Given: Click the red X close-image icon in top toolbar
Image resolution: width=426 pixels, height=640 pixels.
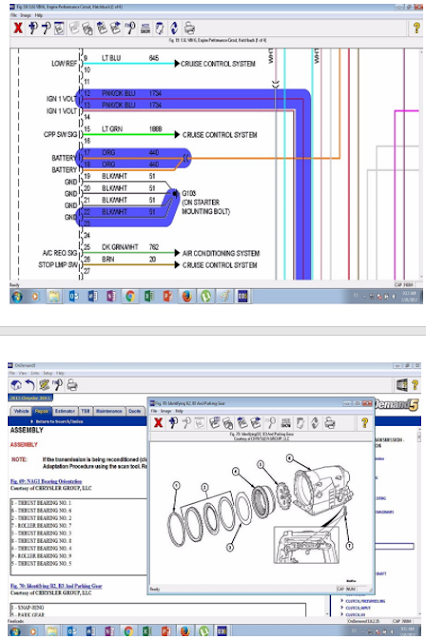Looking at the screenshot, I should 18,28.
